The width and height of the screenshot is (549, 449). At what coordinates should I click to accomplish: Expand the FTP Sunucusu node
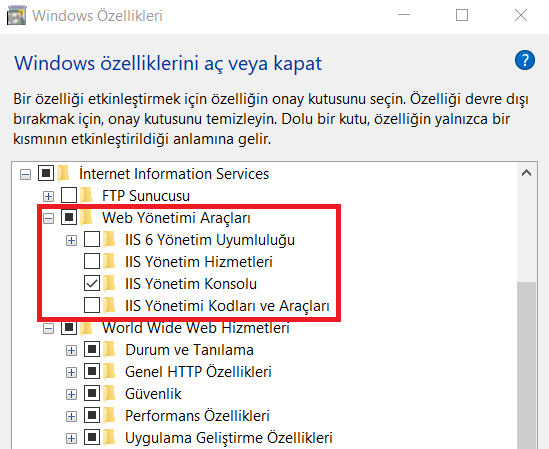coord(48,196)
